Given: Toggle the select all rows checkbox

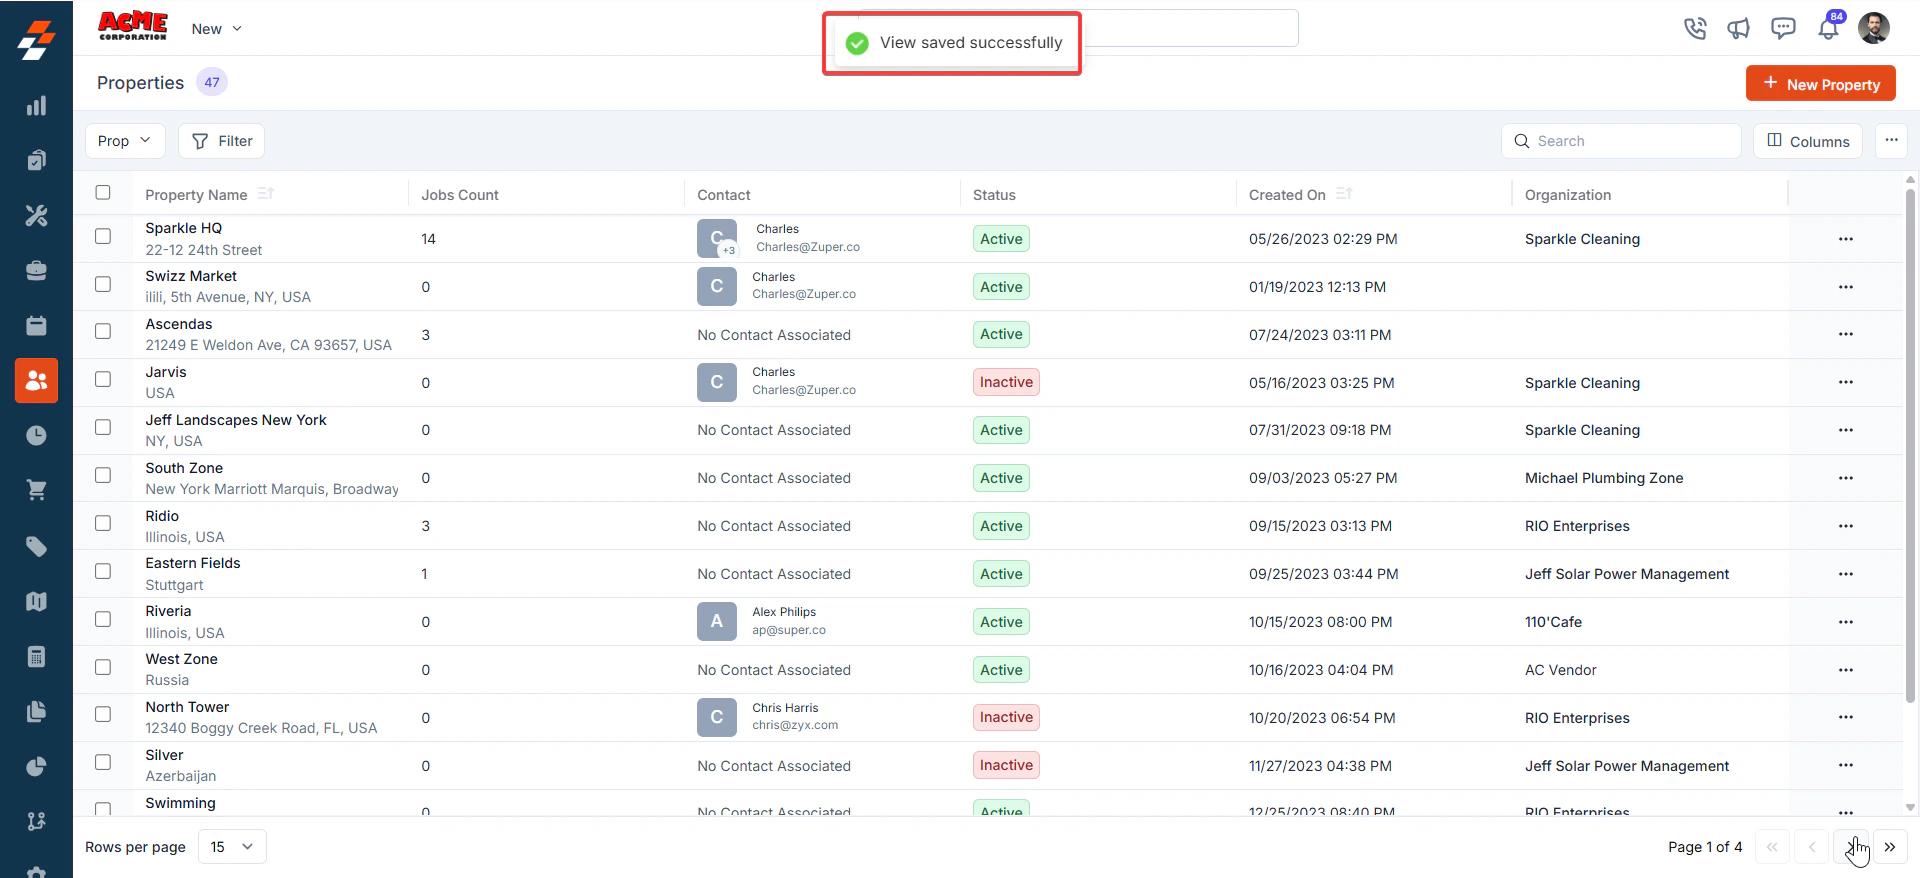Looking at the screenshot, I should (103, 192).
